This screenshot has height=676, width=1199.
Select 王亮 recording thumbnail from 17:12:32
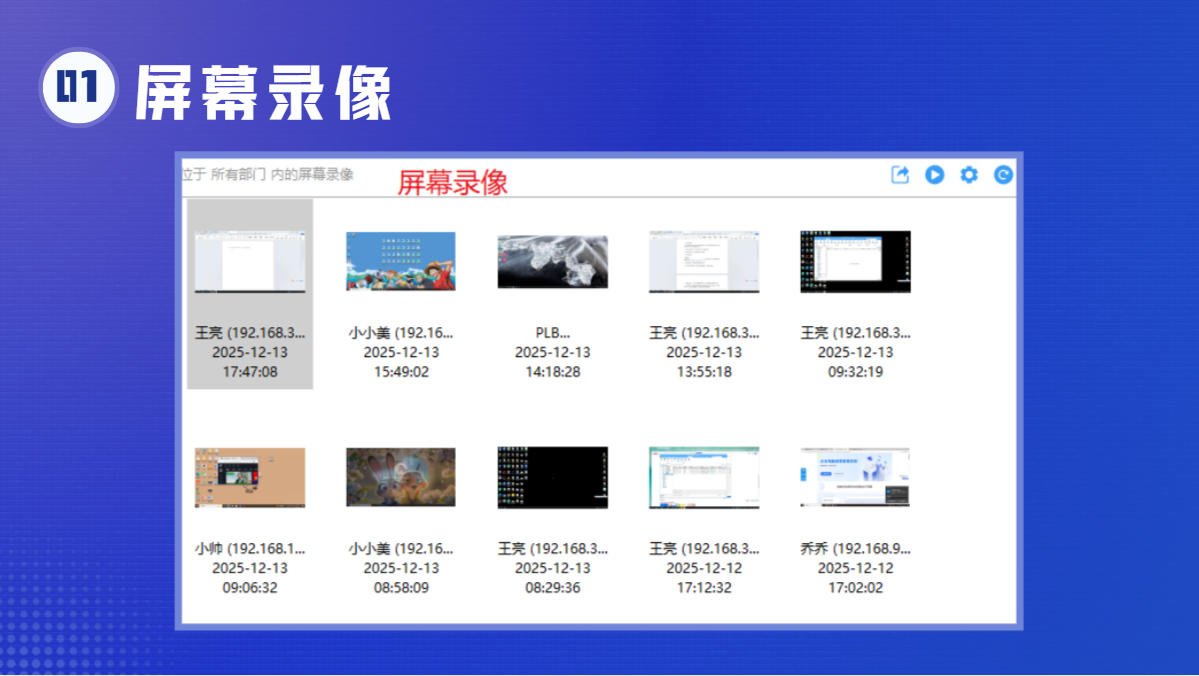point(704,478)
